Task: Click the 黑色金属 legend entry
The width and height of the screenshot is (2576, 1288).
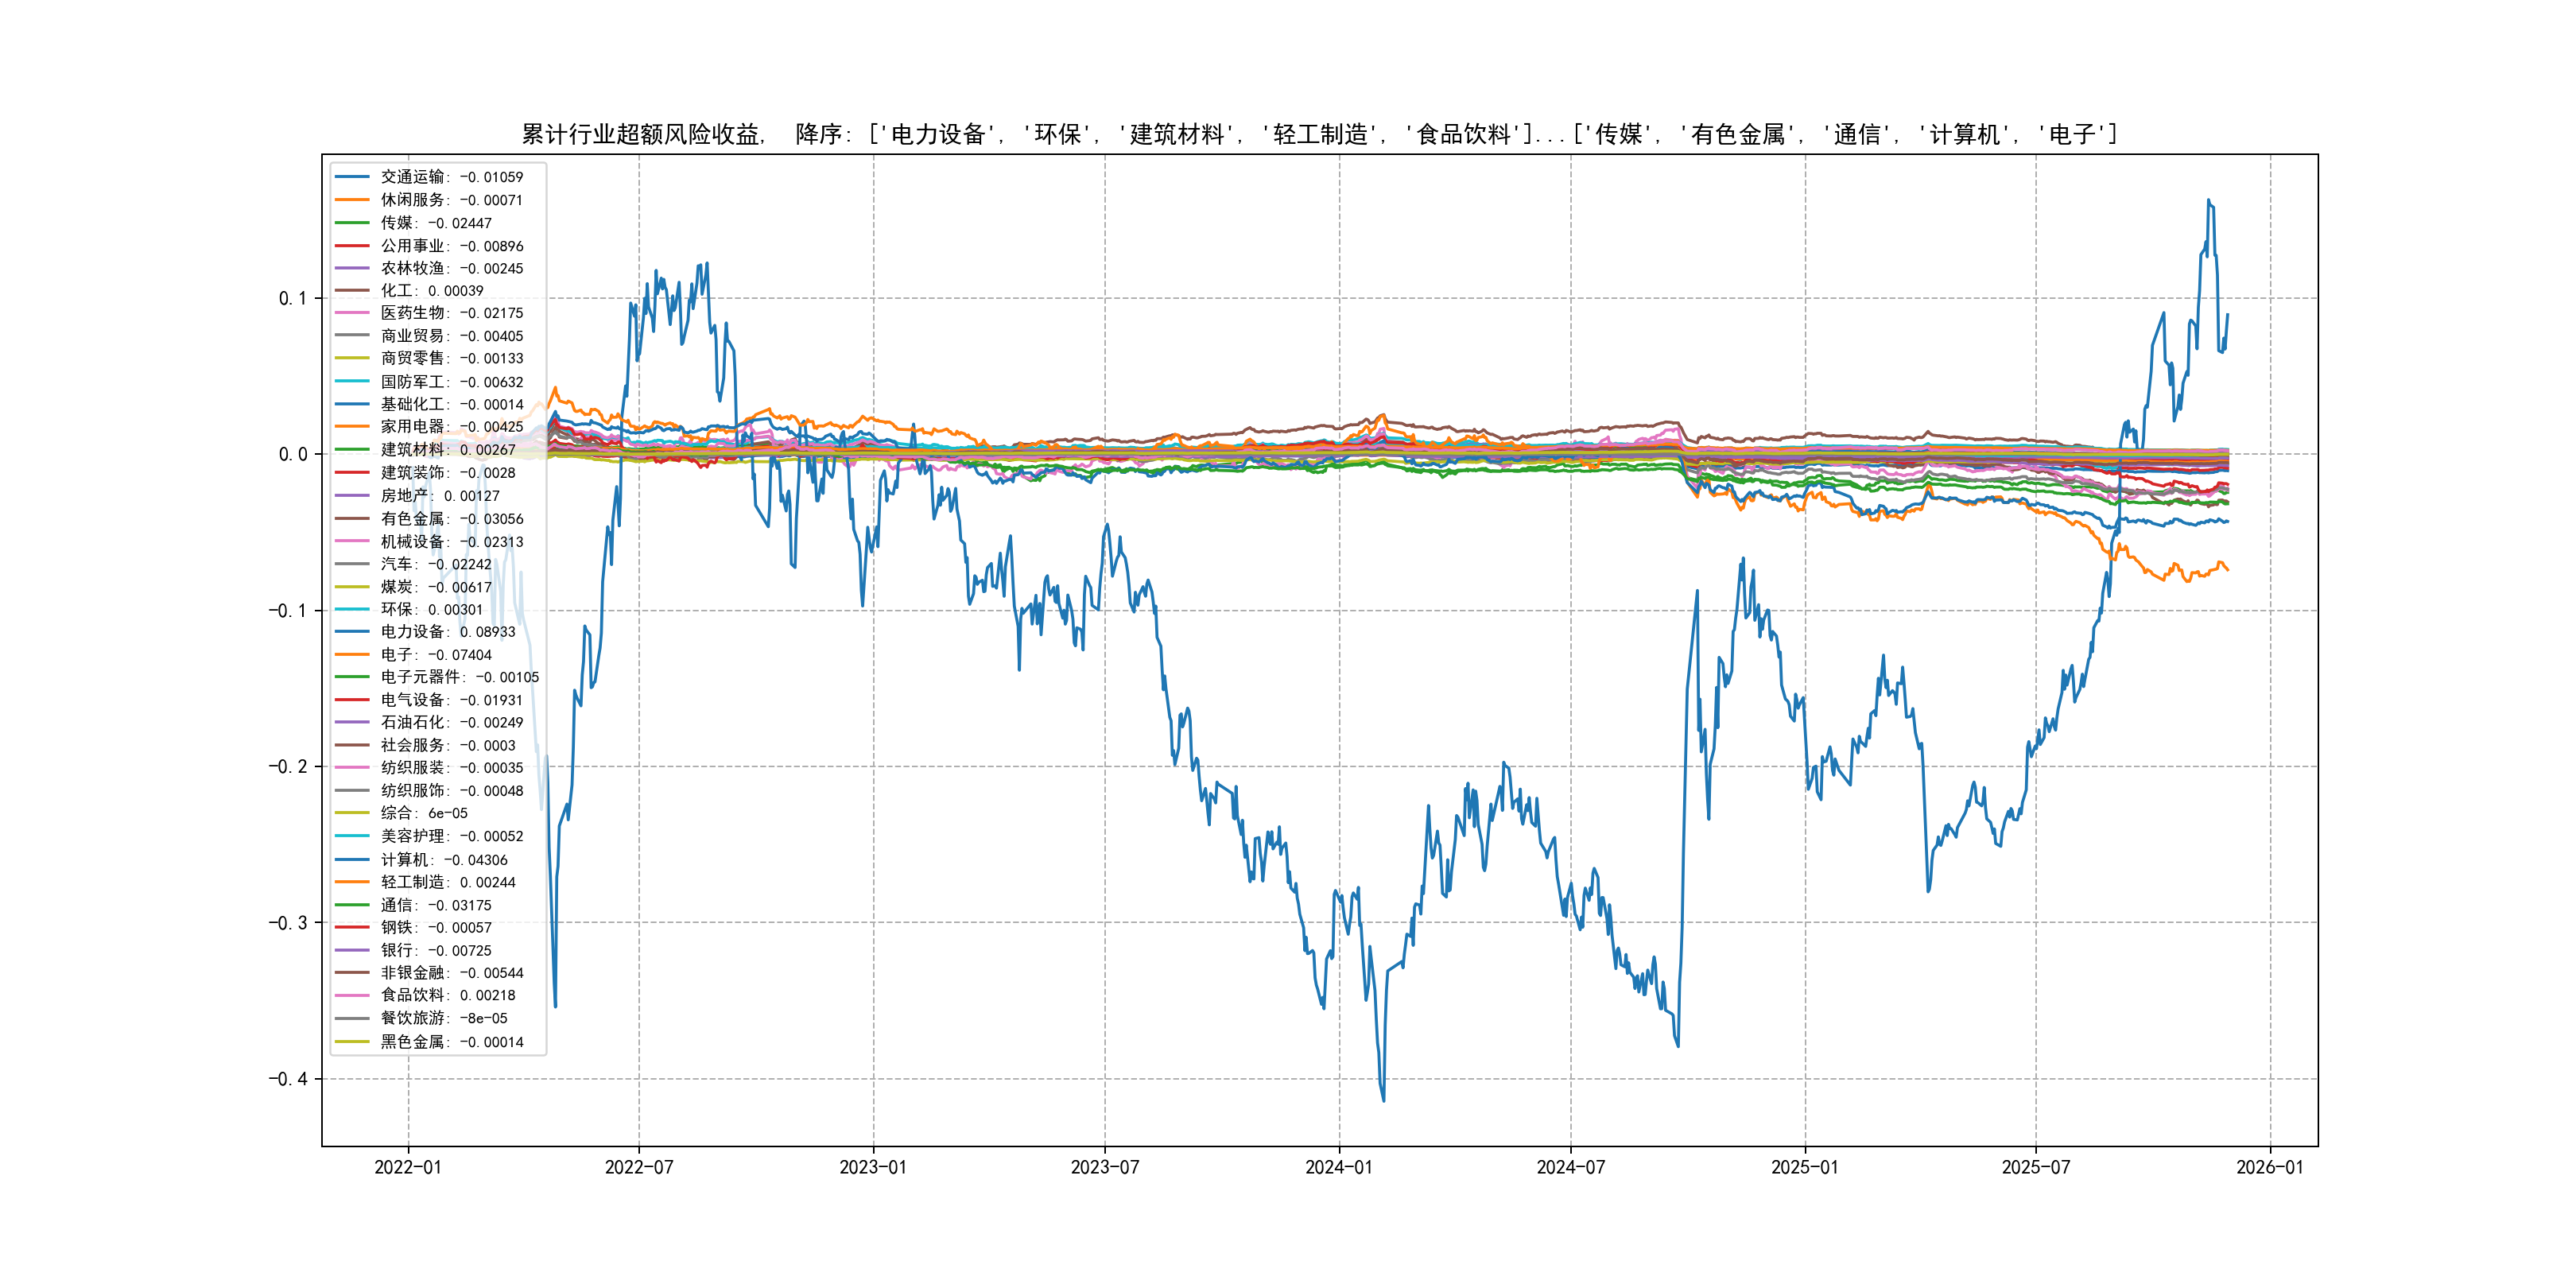Action: [452, 1042]
